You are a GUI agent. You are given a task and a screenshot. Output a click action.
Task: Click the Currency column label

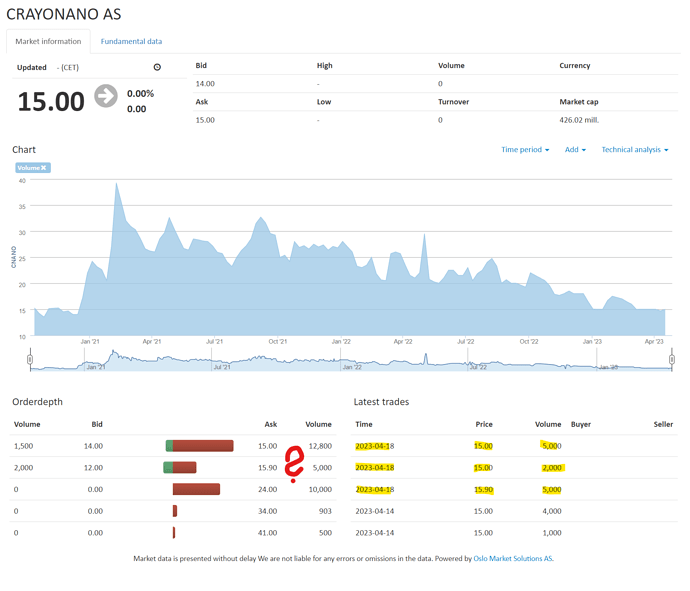click(575, 66)
